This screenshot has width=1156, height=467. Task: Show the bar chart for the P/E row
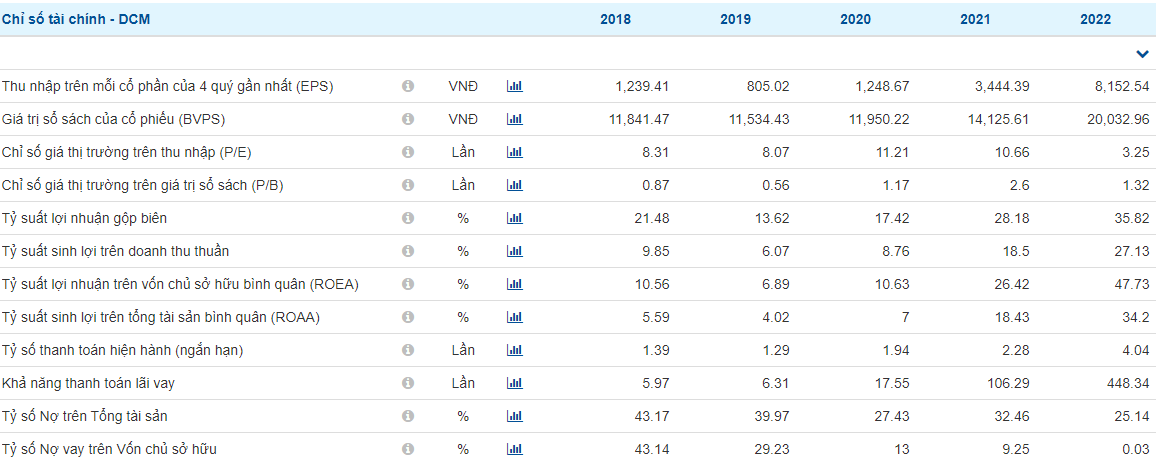point(515,152)
